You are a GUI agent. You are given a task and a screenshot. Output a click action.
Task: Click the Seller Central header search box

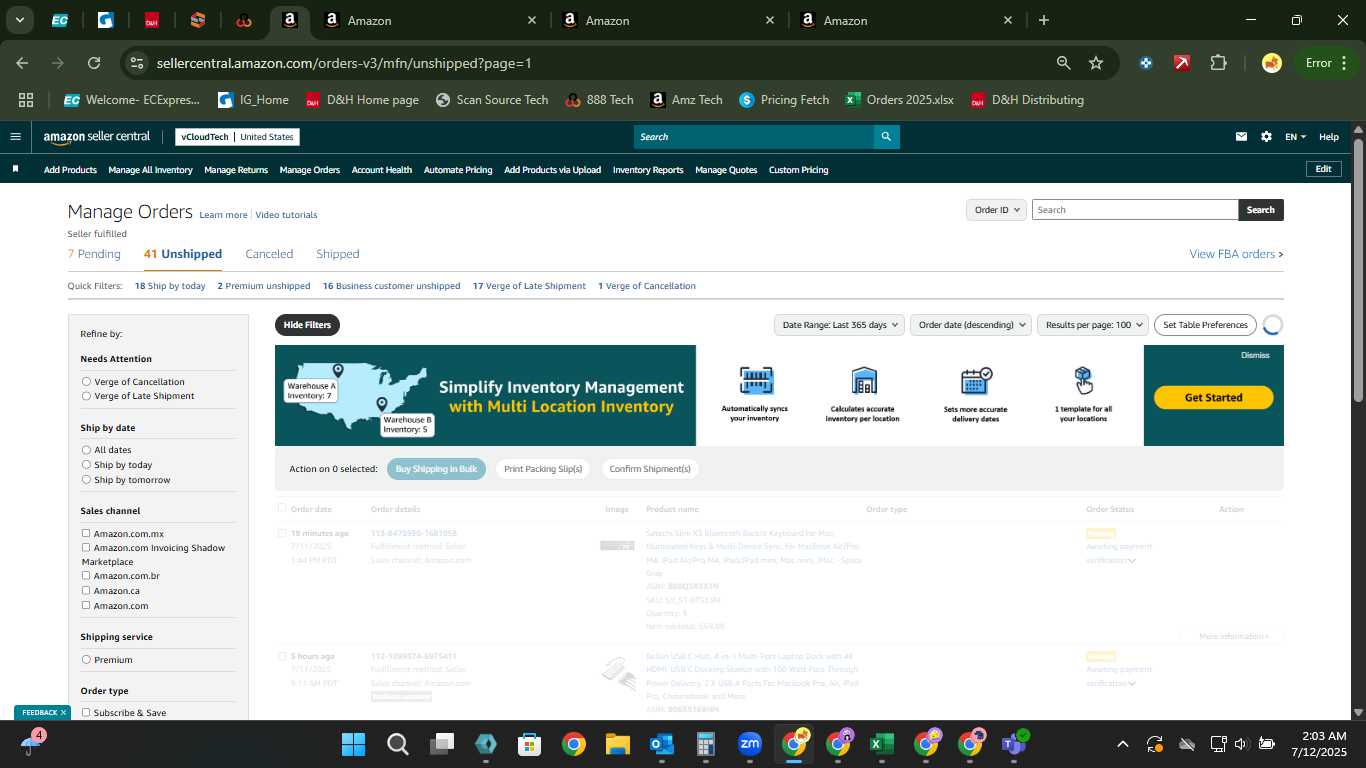coord(754,137)
